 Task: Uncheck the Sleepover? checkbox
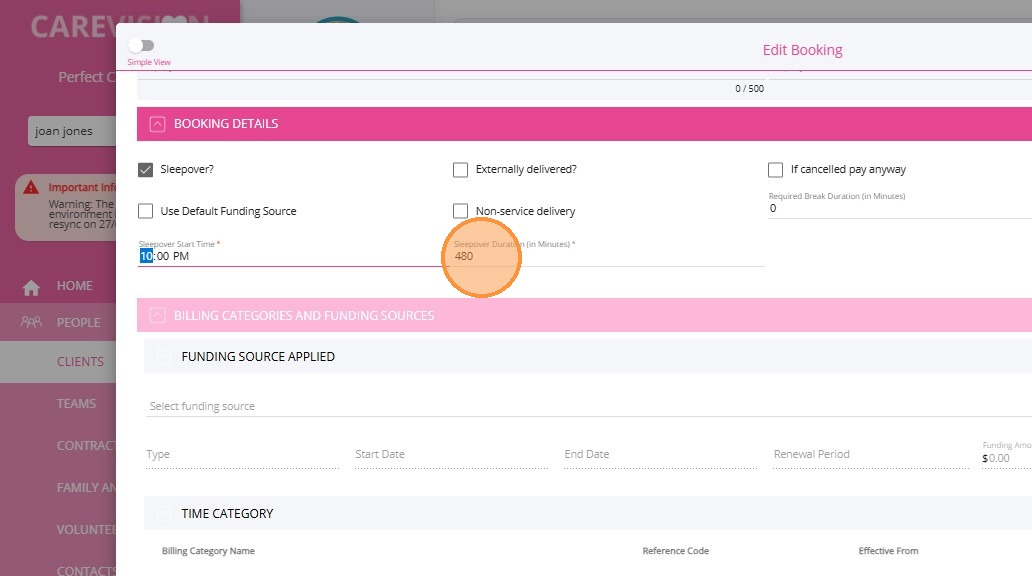(146, 170)
